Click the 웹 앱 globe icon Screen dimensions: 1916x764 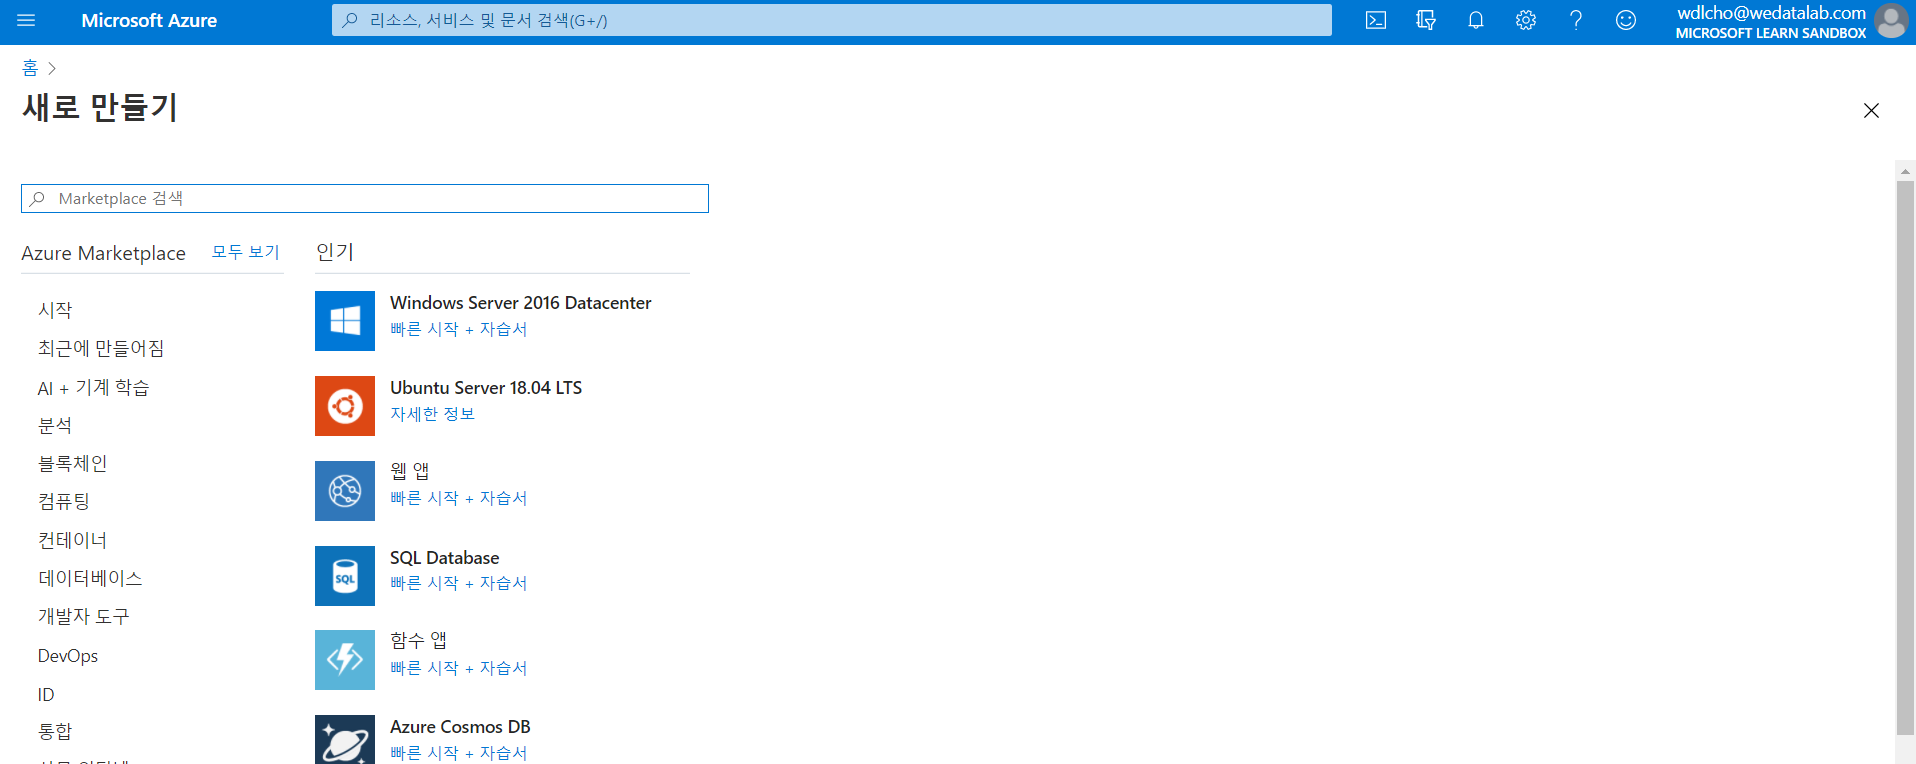tap(345, 491)
